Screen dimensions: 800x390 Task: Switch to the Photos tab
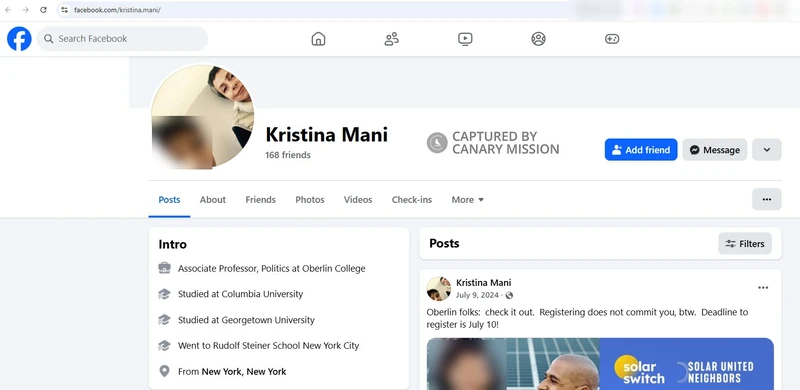pyautogui.click(x=310, y=200)
